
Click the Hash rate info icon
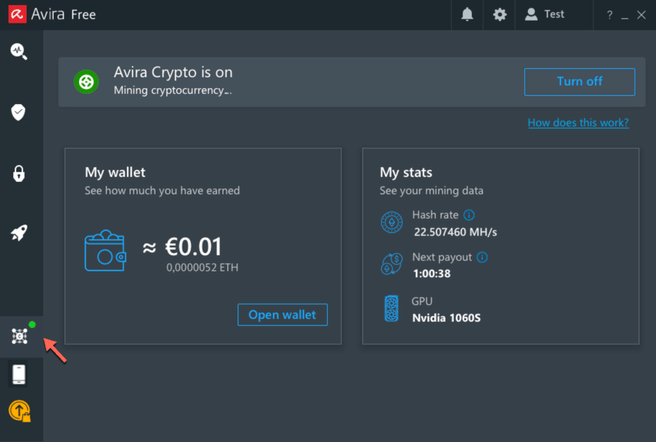[x=469, y=215]
